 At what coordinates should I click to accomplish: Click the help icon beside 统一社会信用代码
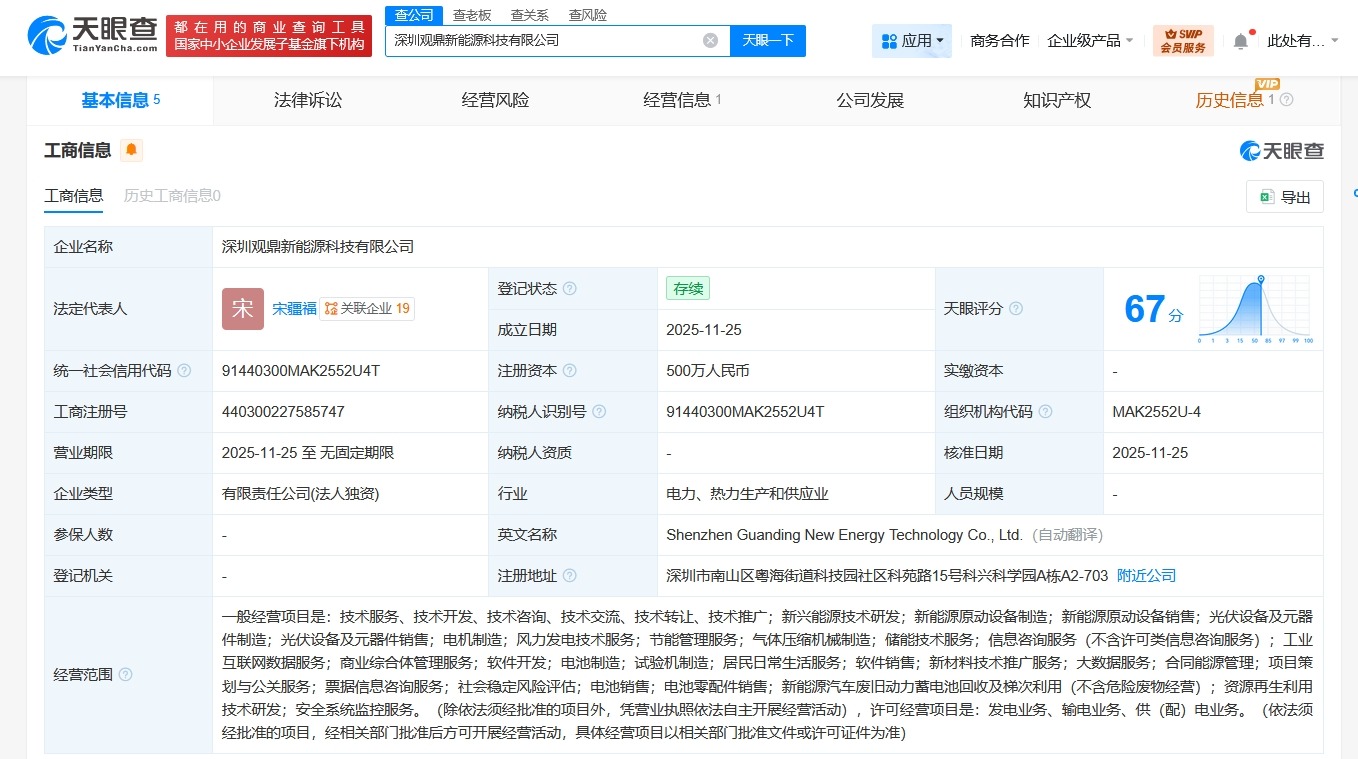184,370
